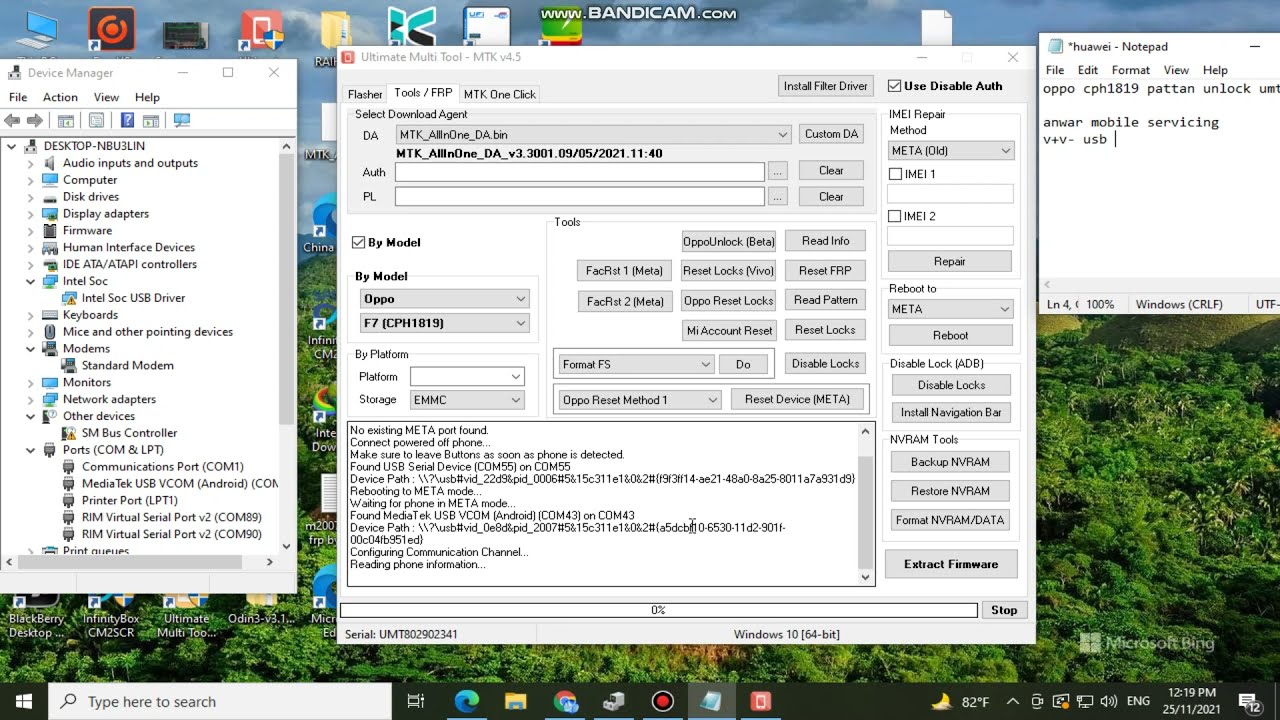Open the DA file dropdown
This screenshot has width=1280, height=720.
[593, 134]
